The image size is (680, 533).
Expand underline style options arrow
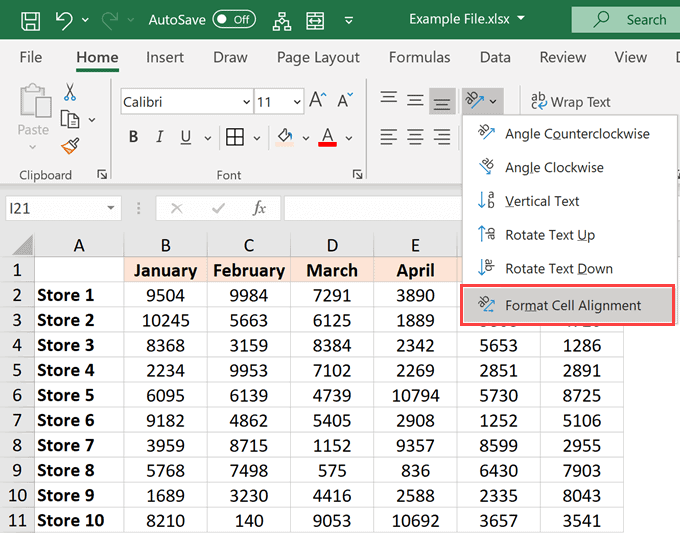pos(208,138)
